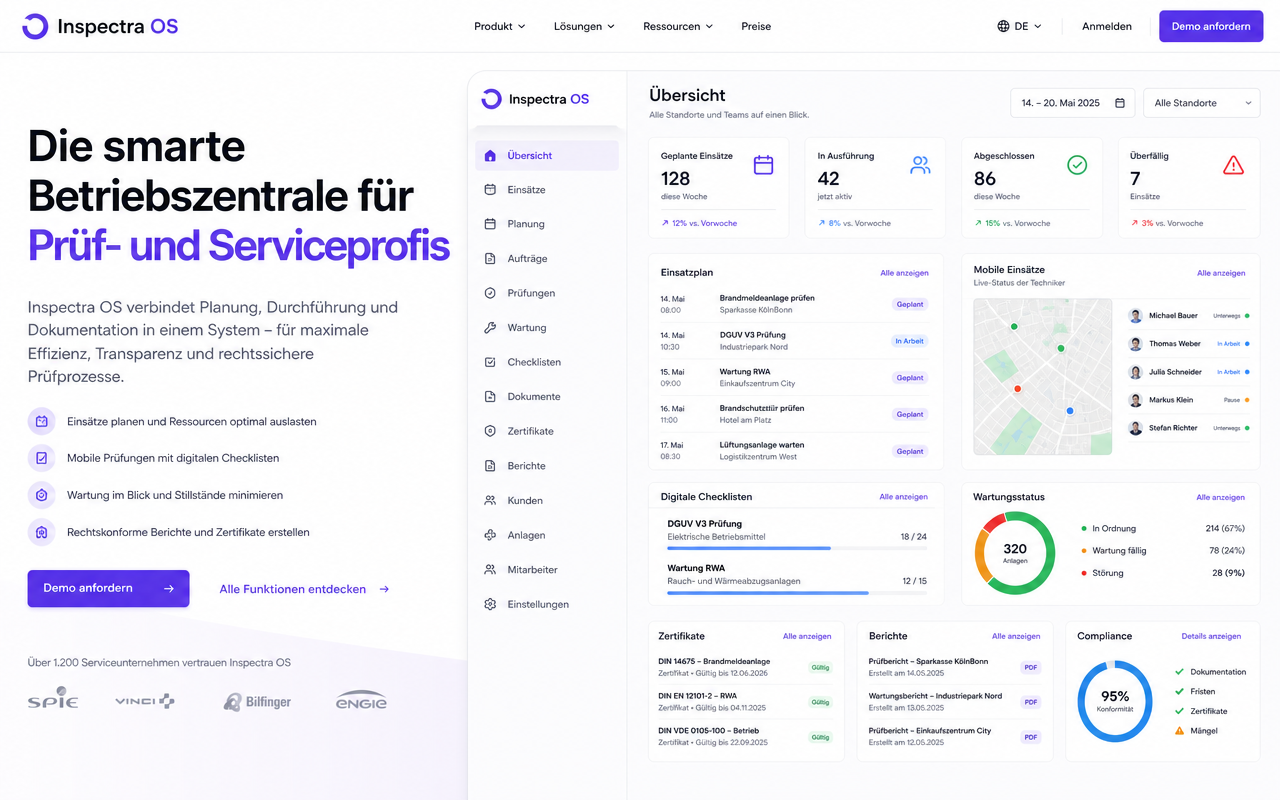This screenshot has height=800, width=1280.
Task: Click the Thomas Weber technician row
Action: (1189, 344)
